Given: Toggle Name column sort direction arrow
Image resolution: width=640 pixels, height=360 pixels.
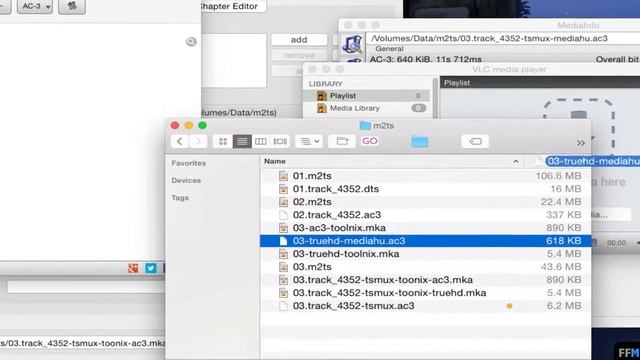Looking at the screenshot, I should pos(516,162).
